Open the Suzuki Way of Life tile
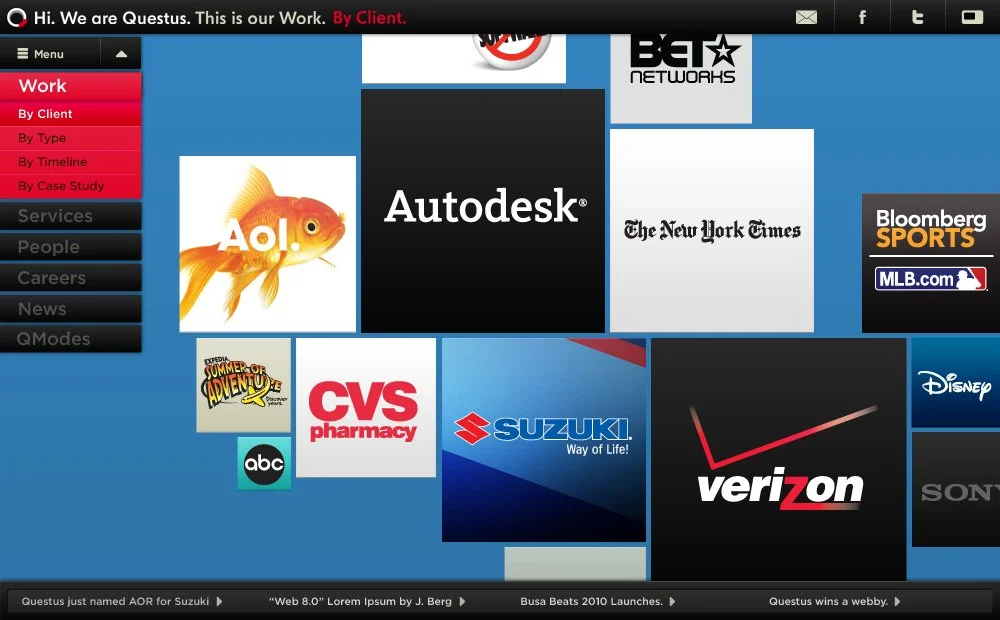 (x=543, y=439)
